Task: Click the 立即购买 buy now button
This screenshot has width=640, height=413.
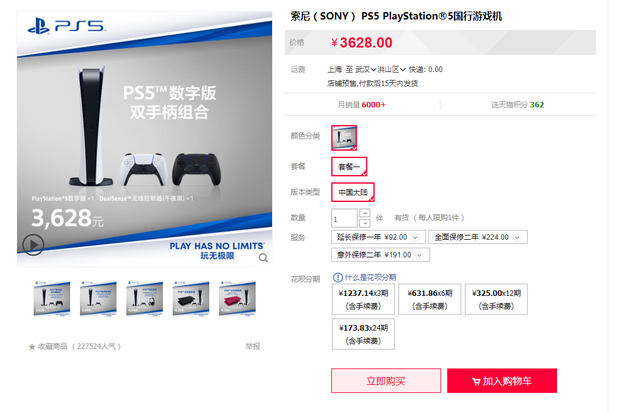Action: point(386,381)
